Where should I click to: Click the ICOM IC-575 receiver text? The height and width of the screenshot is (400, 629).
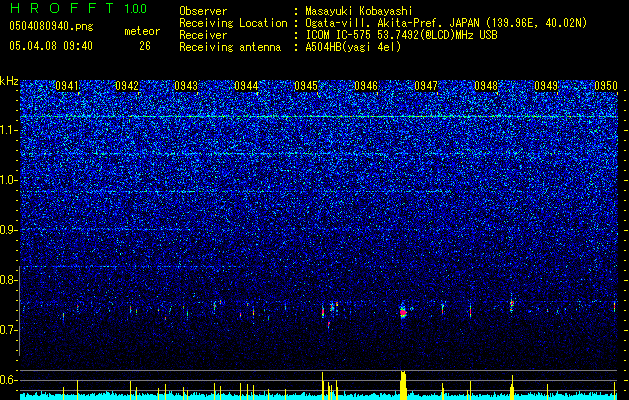tap(401, 35)
